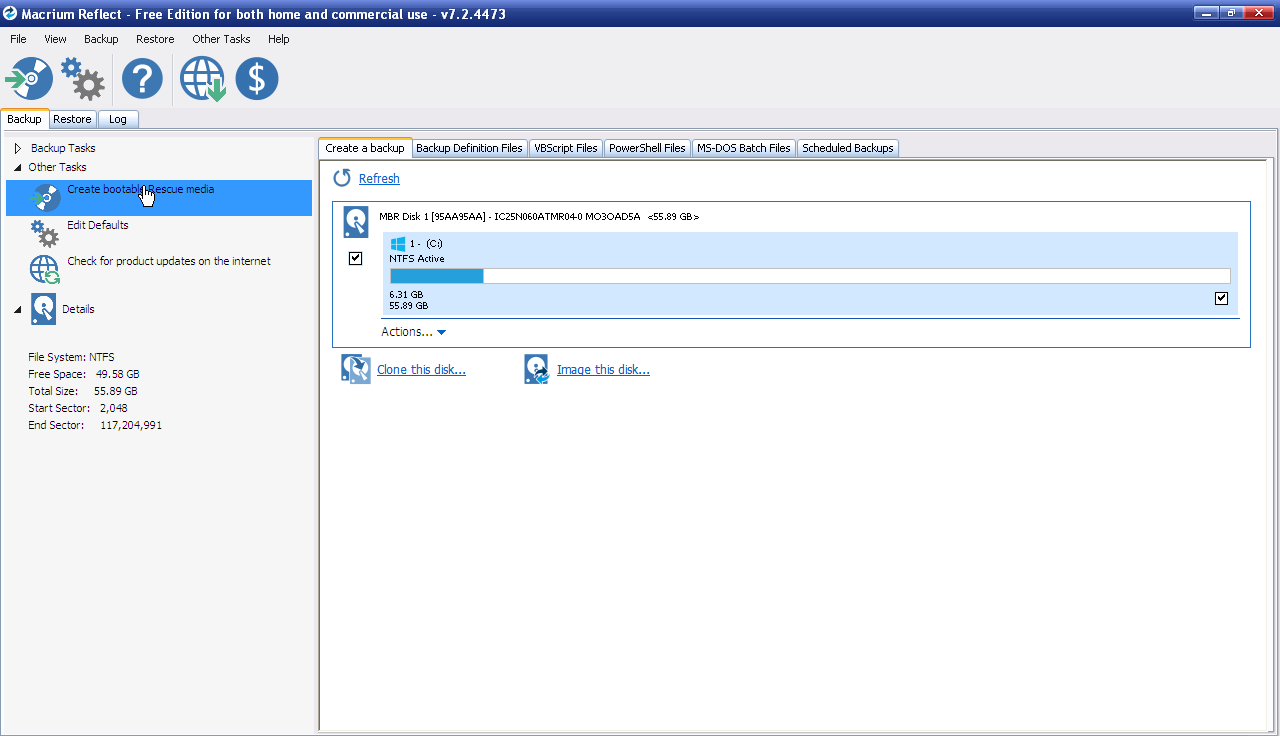Viewport: 1280px width, 736px height.
Task: Click the Check for product updates globe icon
Action: [x=45, y=270]
